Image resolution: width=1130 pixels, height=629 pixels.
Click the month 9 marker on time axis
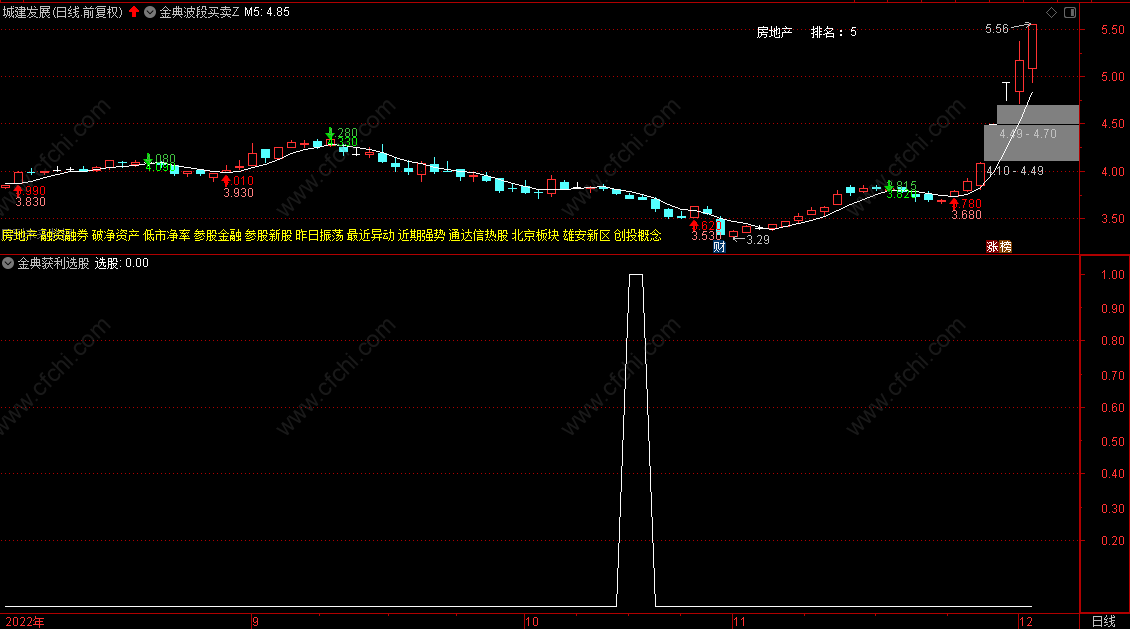coord(256,621)
